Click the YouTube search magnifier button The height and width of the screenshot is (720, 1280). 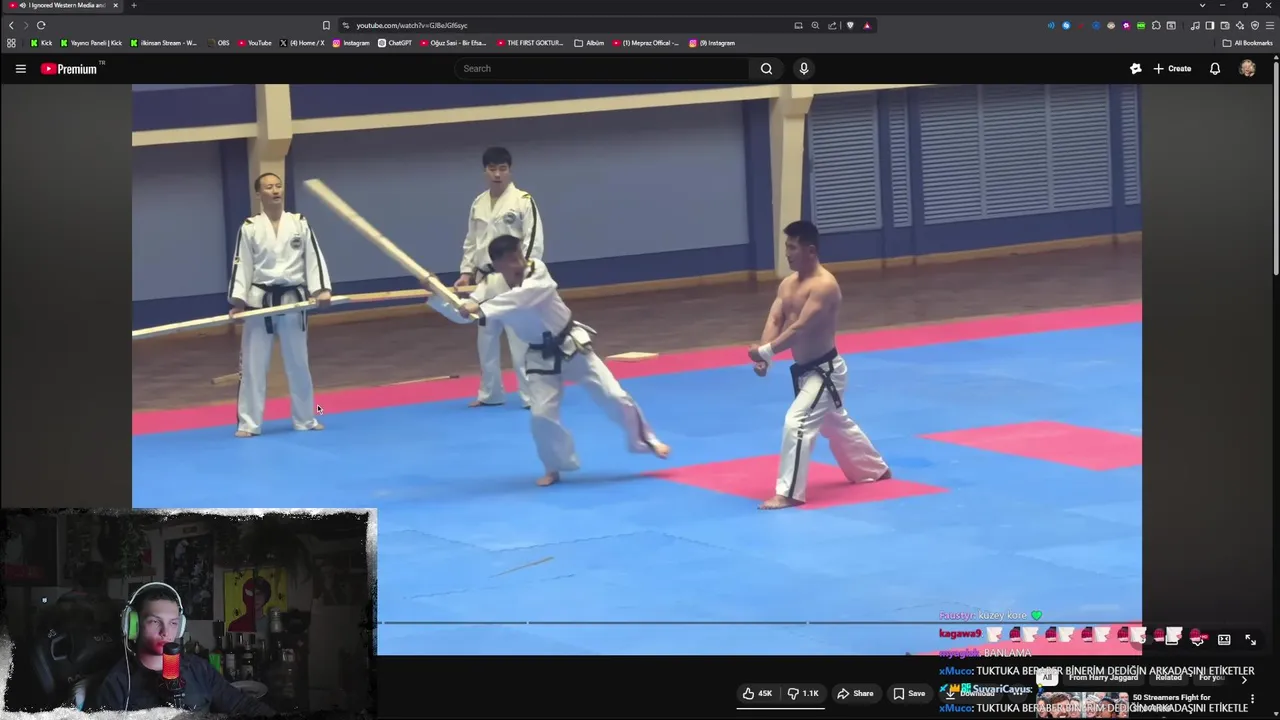point(766,69)
